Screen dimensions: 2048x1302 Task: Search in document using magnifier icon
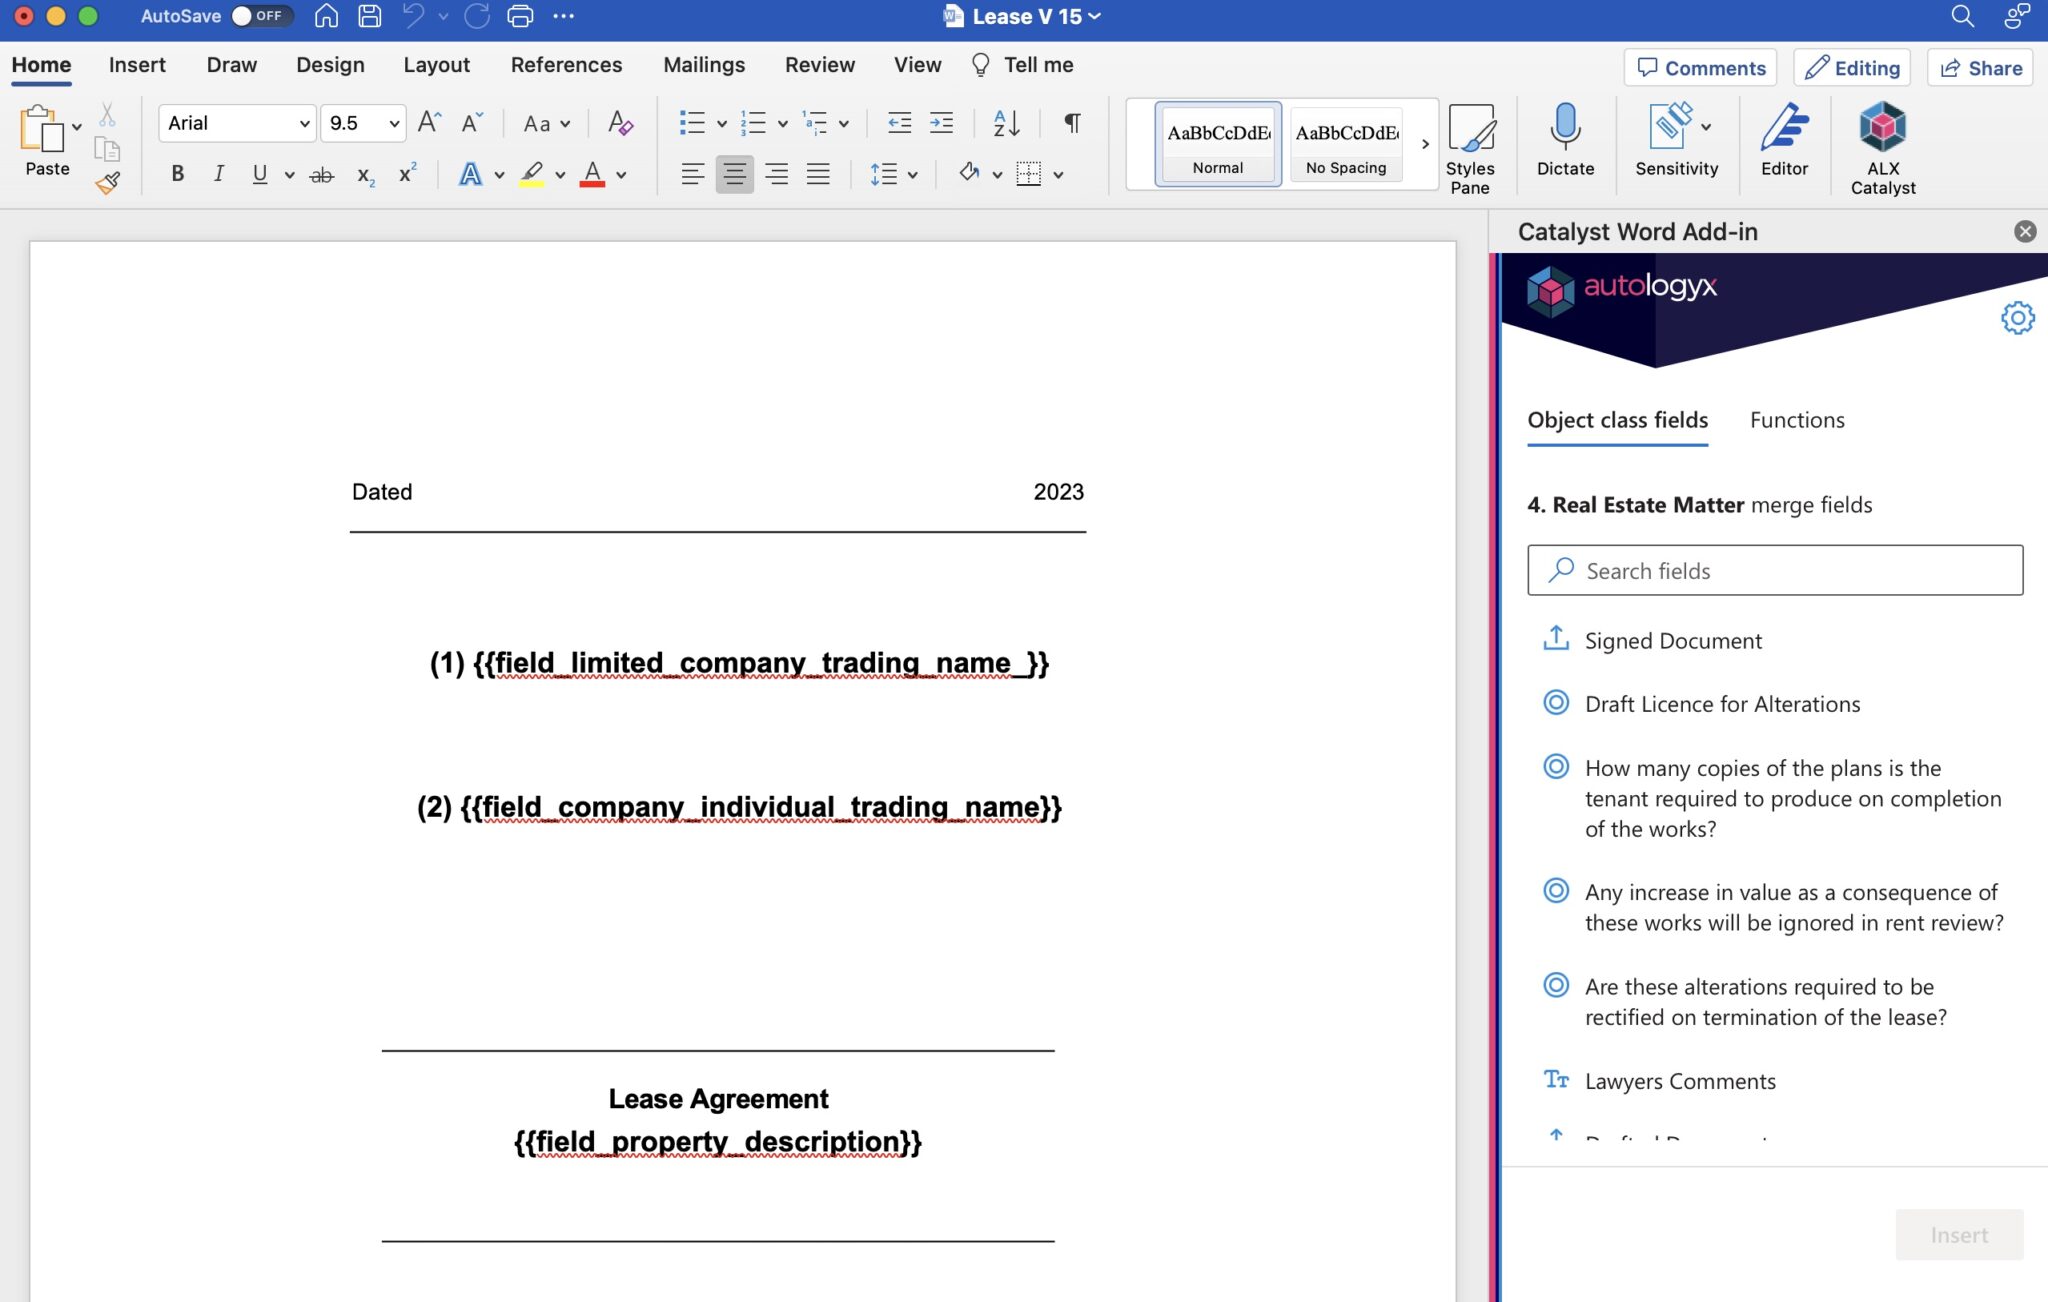[1962, 16]
